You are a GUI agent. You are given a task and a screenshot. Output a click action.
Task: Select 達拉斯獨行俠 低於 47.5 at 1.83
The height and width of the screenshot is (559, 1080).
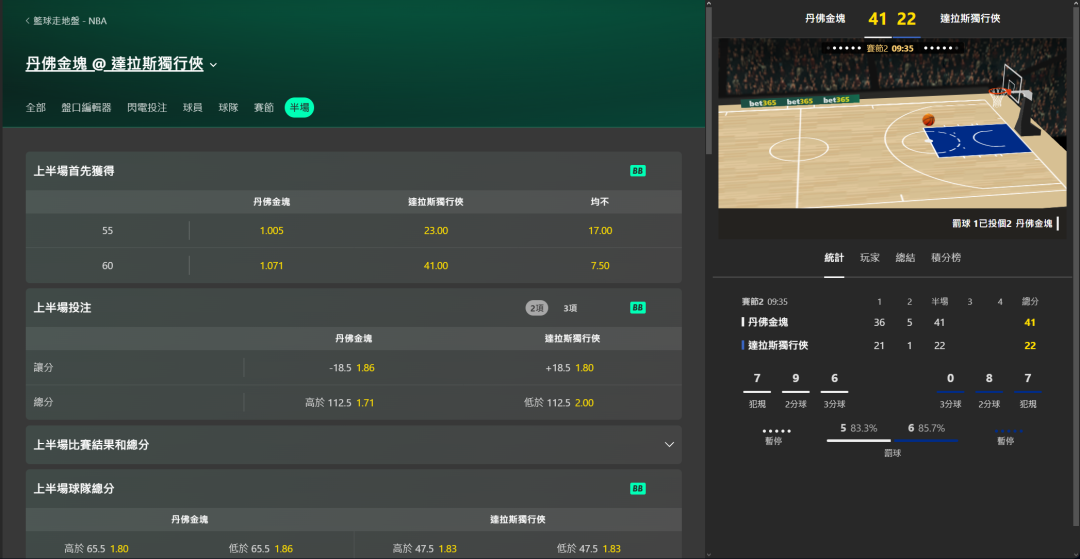coord(600,549)
